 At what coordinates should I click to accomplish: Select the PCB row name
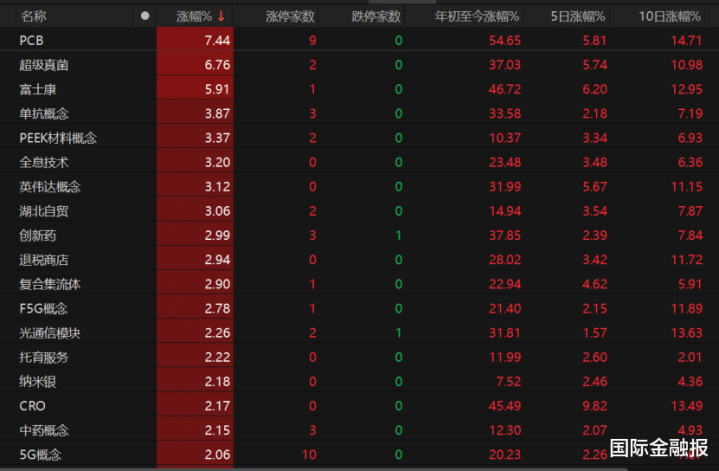coord(31,40)
